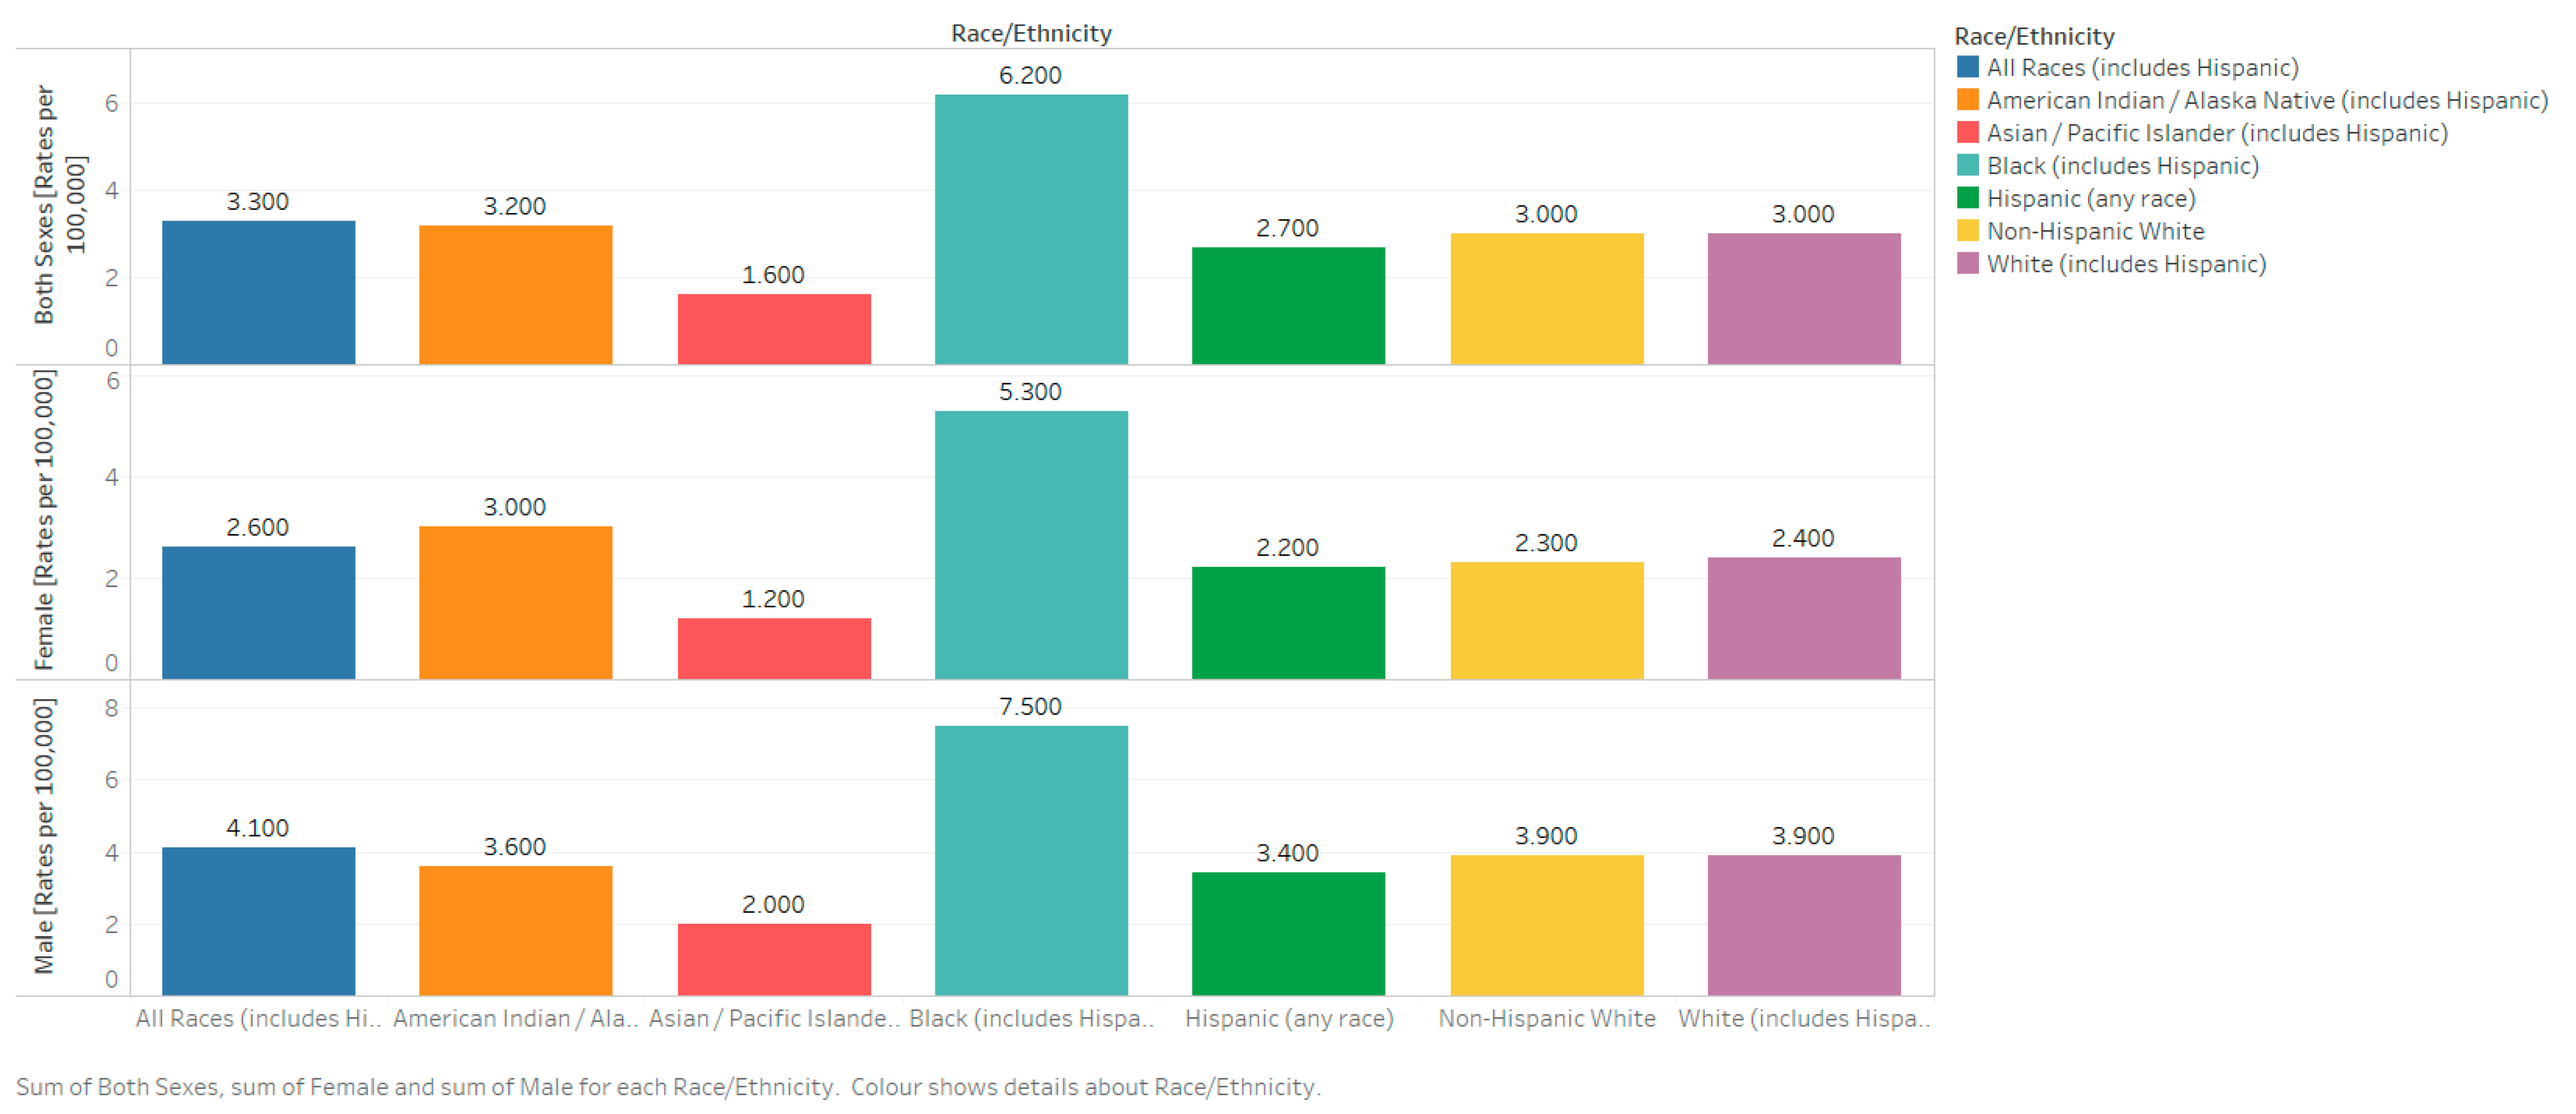The width and height of the screenshot is (2576, 1114).
Task: Click the Both Sexes bar labeled 1.600
Action: tap(774, 329)
